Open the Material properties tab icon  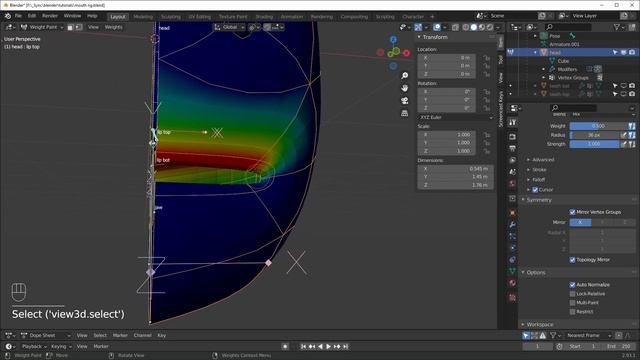(x=513, y=283)
